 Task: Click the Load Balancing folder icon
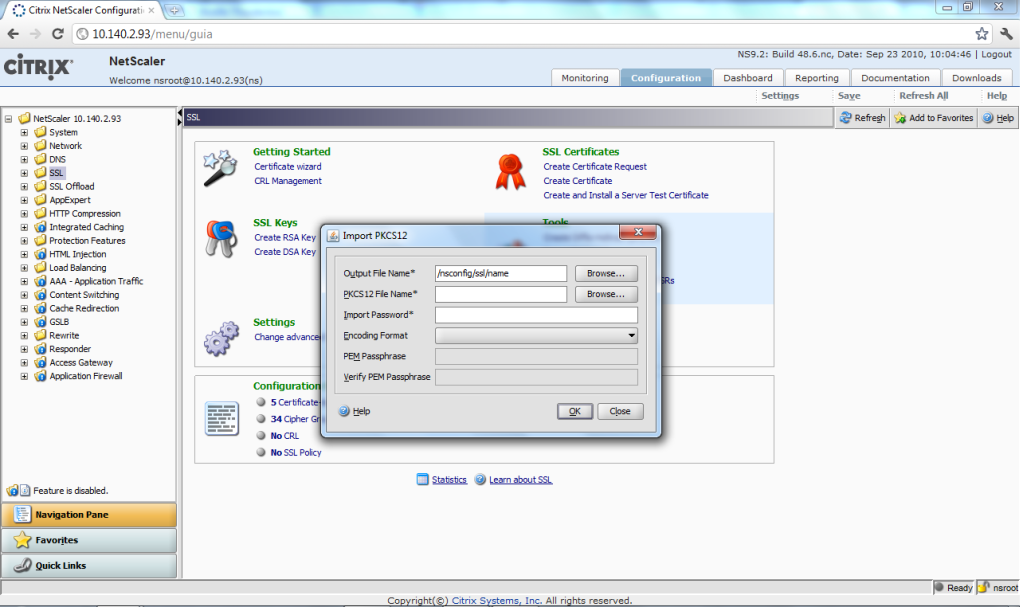coord(40,268)
